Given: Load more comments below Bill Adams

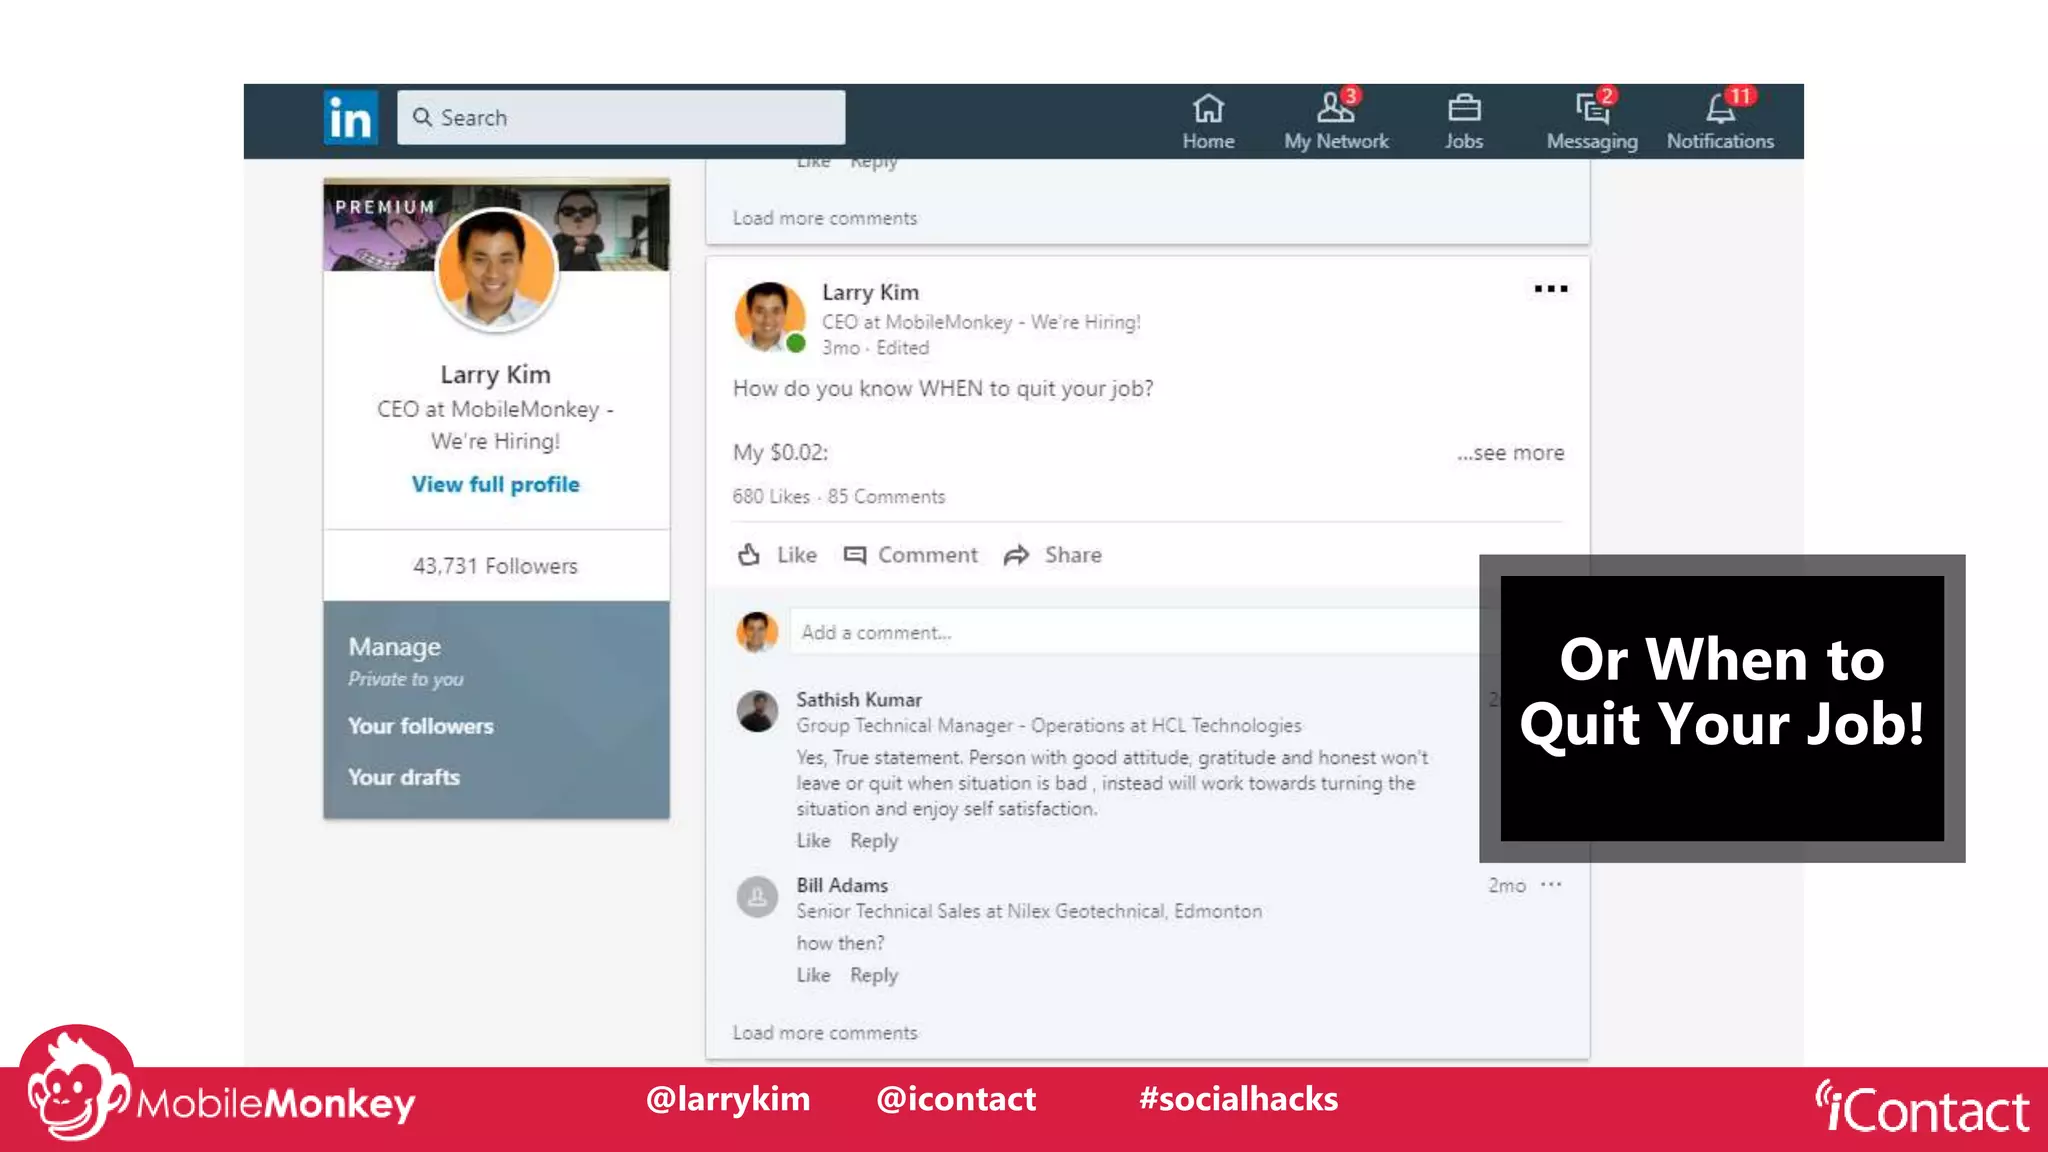Looking at the screenshot, I should [825, 1033].
